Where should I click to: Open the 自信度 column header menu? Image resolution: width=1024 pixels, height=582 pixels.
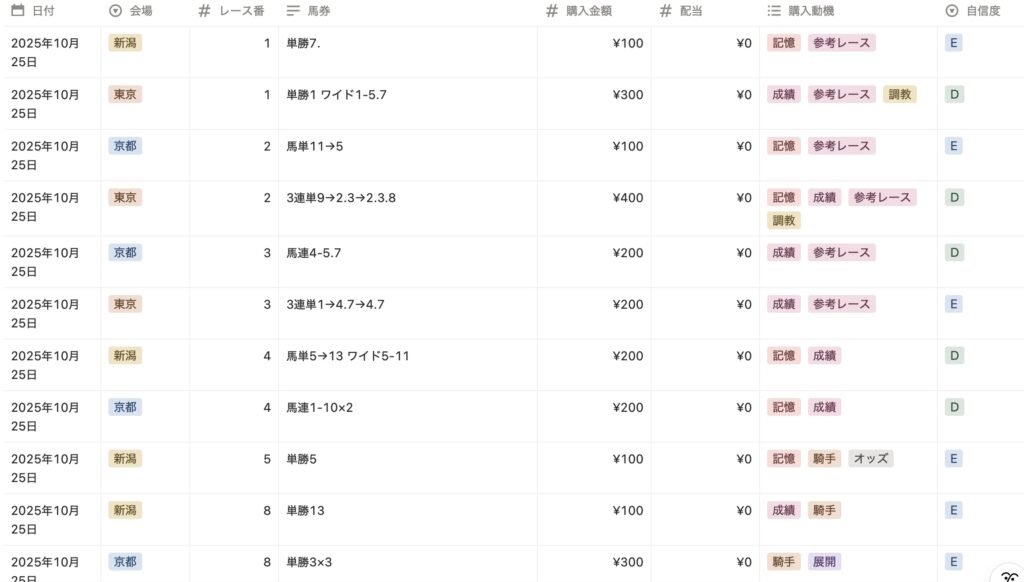click(x=978, y=11)
